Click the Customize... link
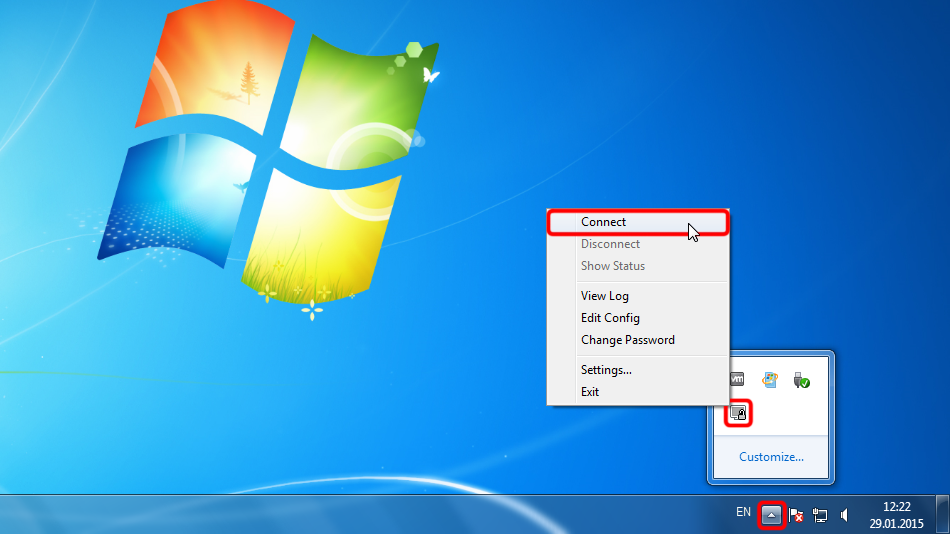The width and height of the screenshot is (950, 534). 771,457
